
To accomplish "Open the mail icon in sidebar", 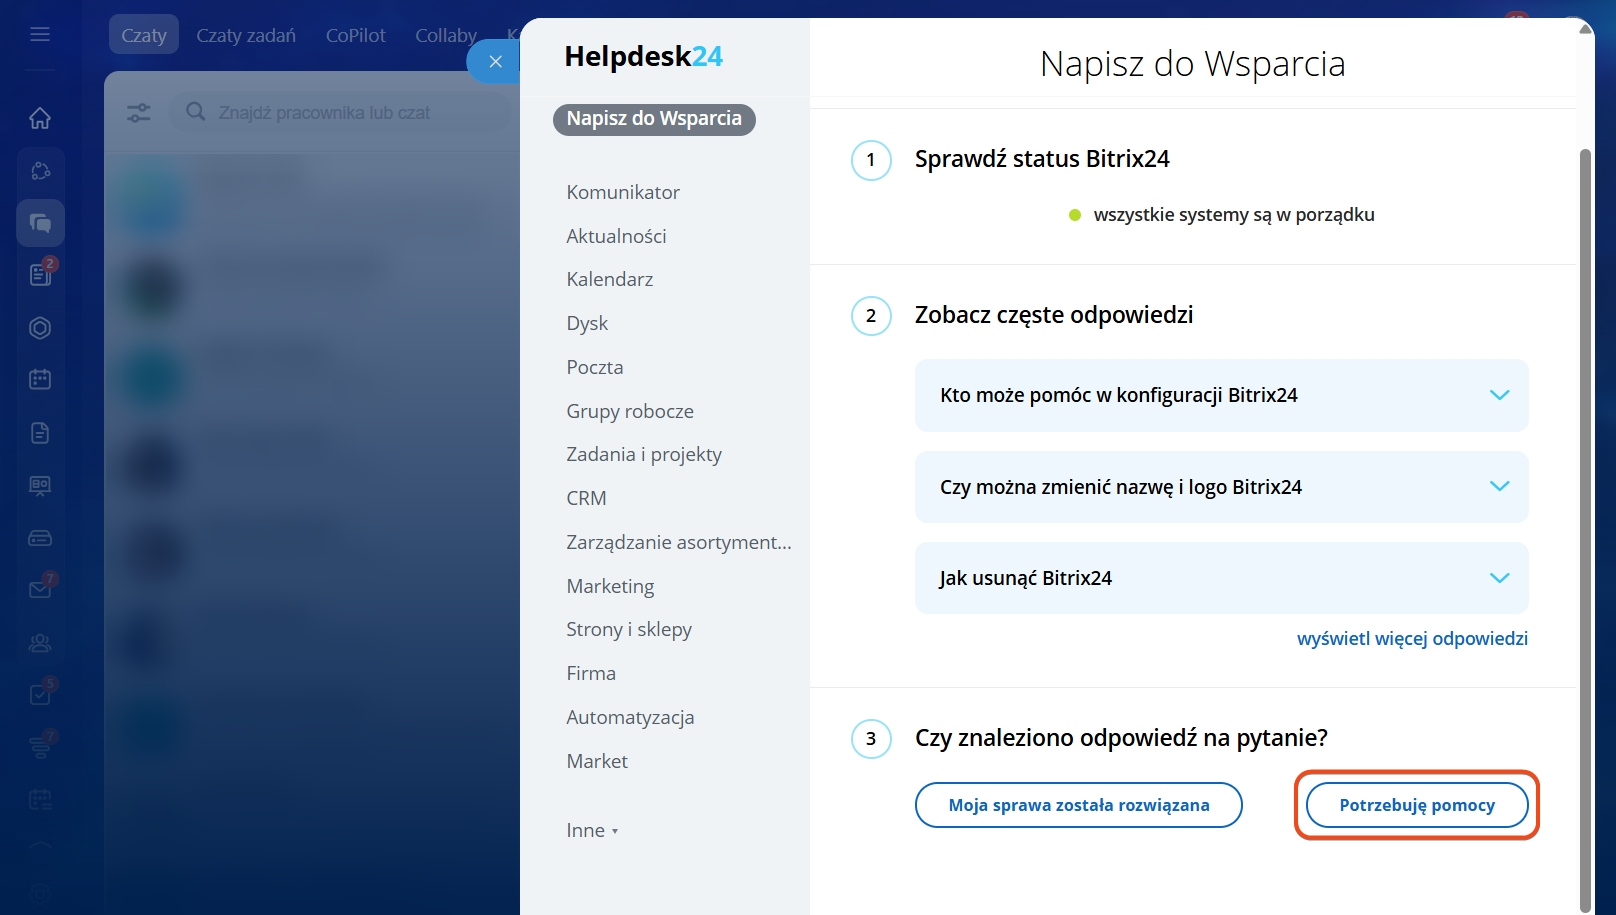I will 40,589.
